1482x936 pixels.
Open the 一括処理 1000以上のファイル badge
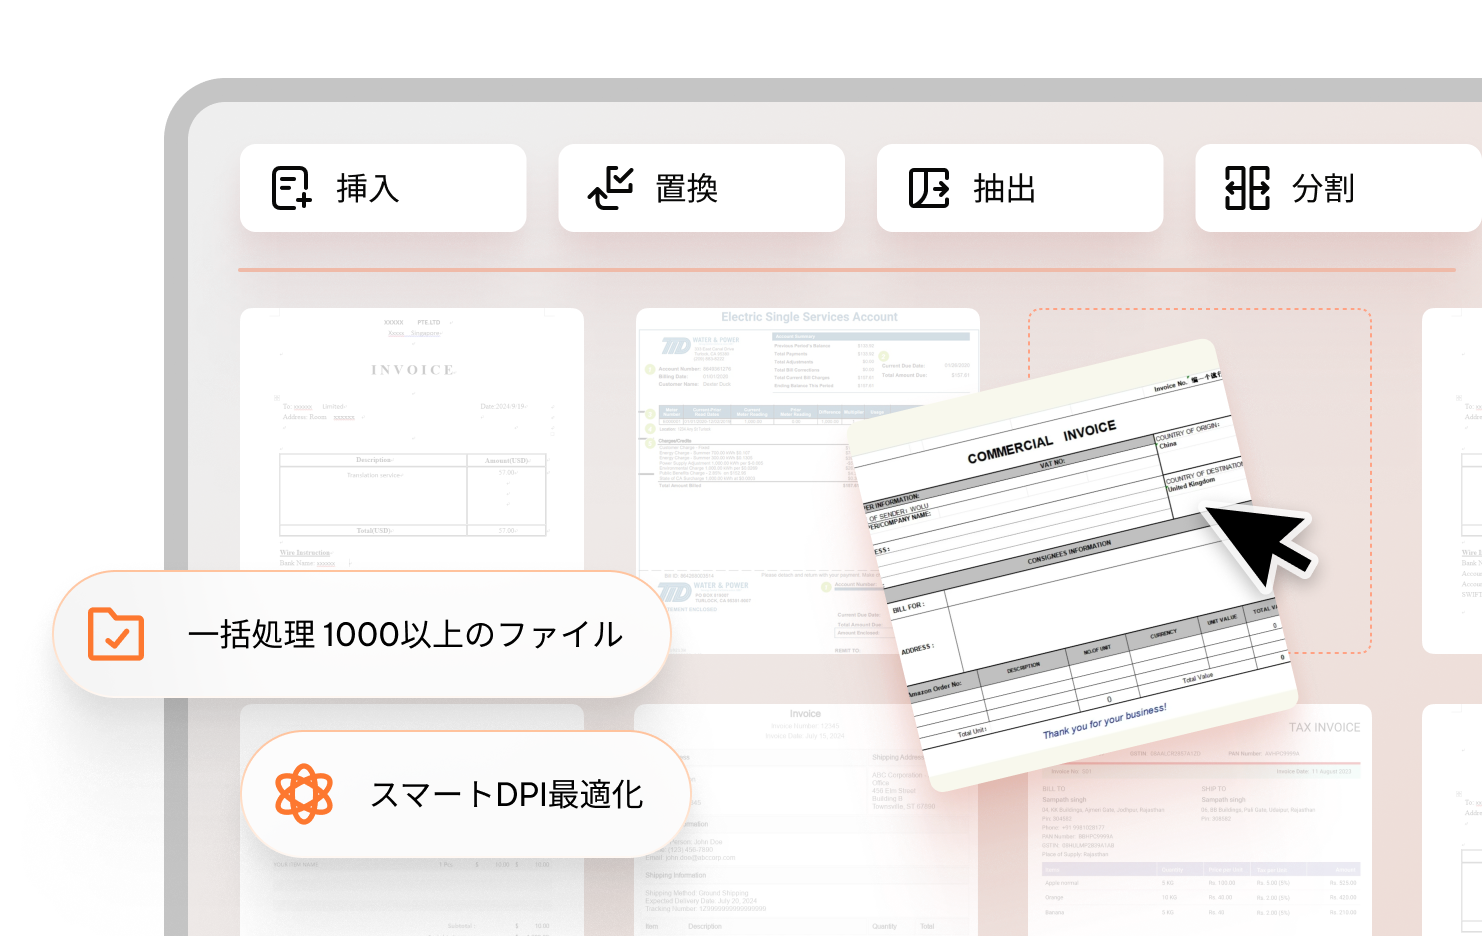(x=361, y=634)
